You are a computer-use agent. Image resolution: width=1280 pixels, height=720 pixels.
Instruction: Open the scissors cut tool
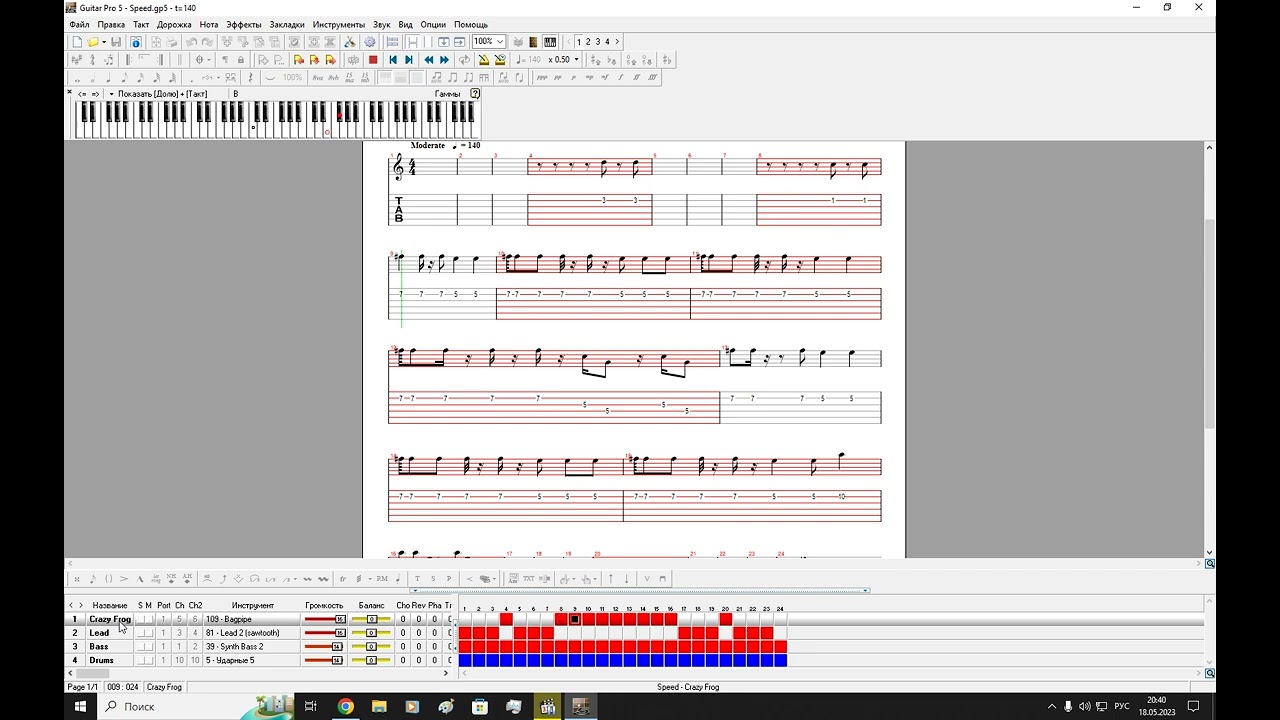tap(350, 42)
